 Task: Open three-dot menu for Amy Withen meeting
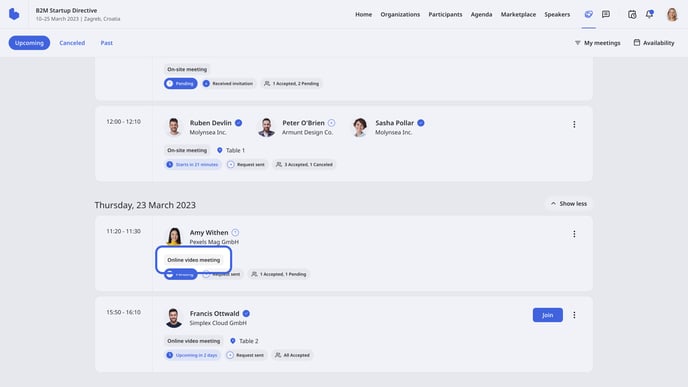tap(574, 234)
